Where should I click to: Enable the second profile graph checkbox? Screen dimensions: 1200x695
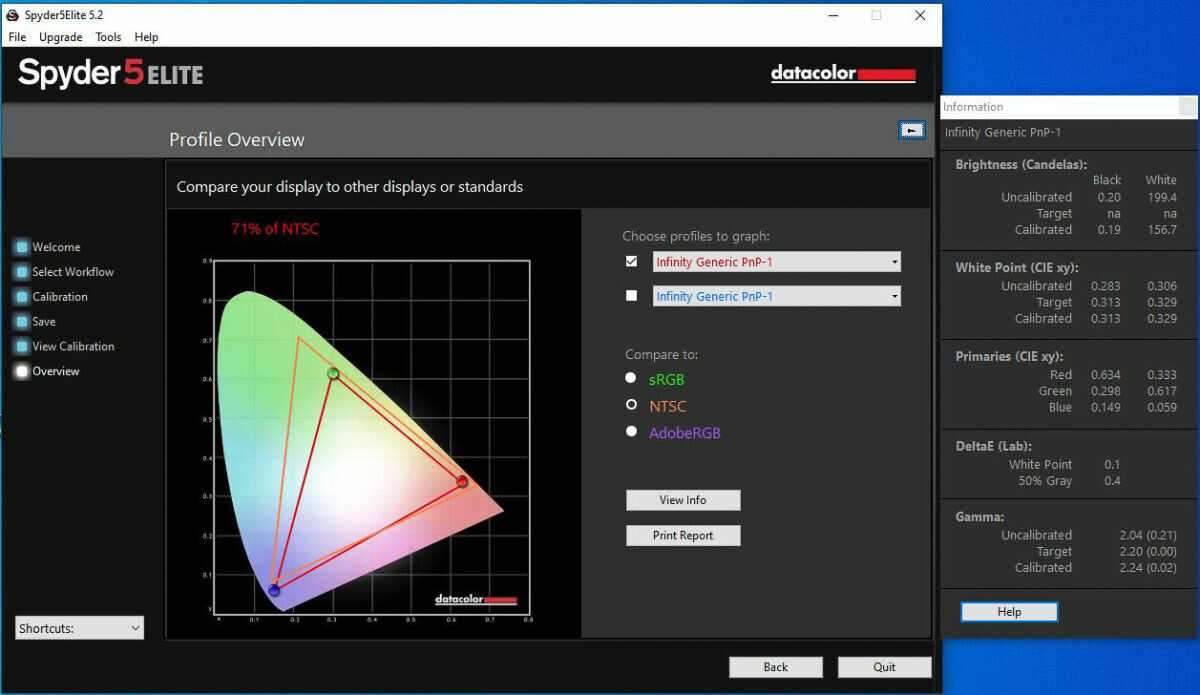631,296
